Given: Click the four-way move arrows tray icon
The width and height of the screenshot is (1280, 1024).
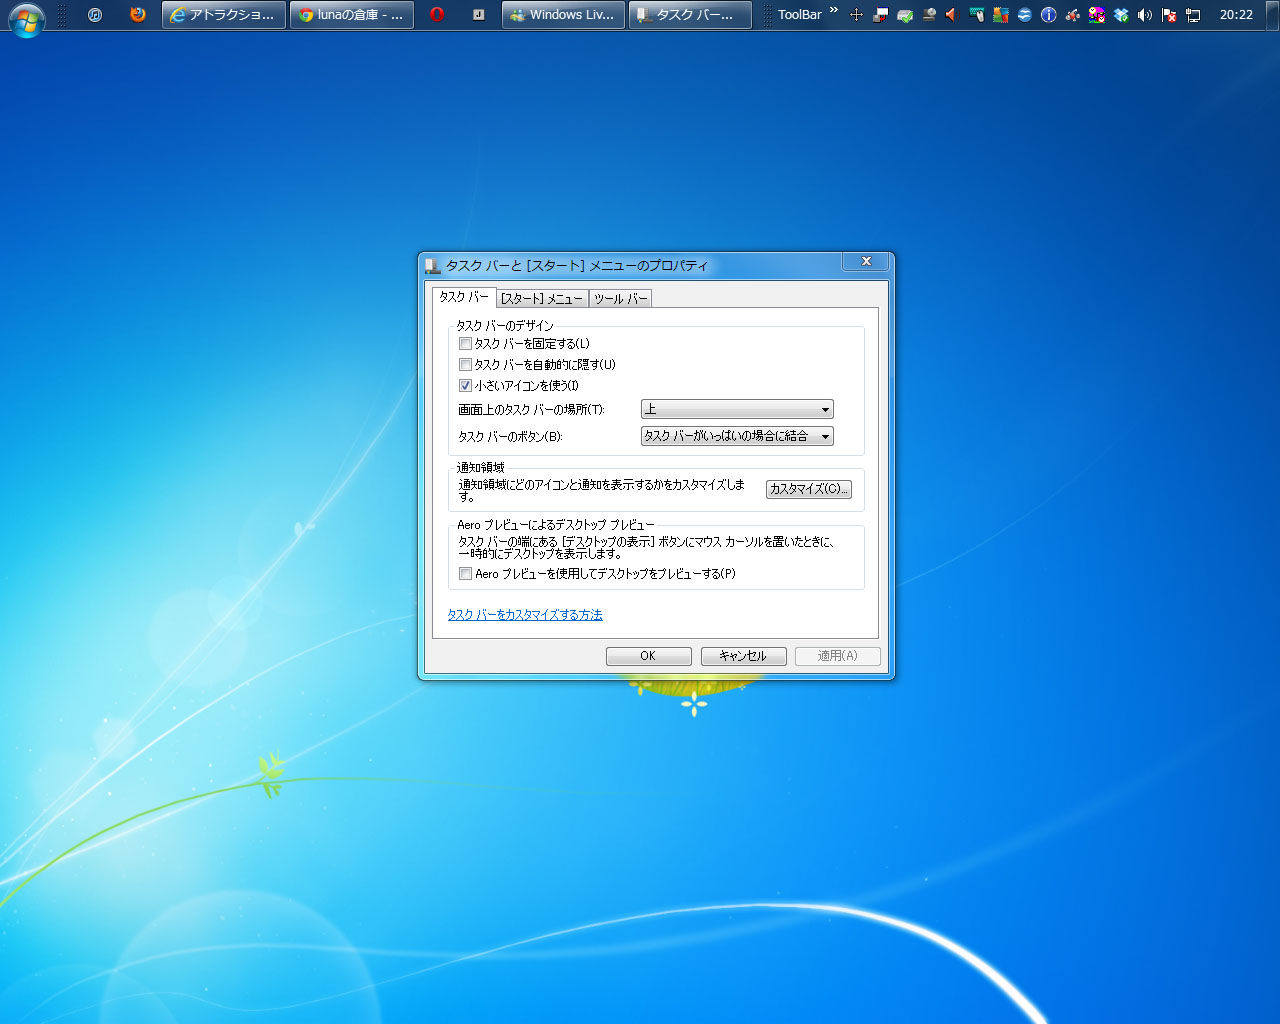Looking at the screenshot, I should [x=856, y=15].
